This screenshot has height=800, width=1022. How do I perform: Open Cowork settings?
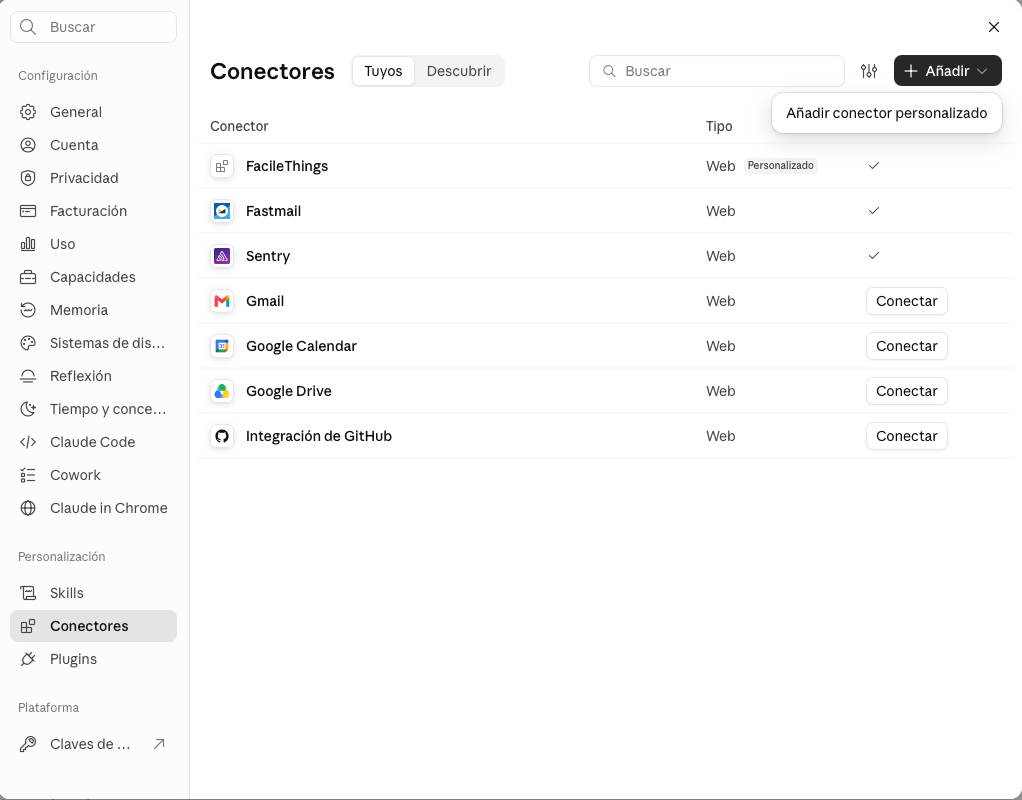93,475
